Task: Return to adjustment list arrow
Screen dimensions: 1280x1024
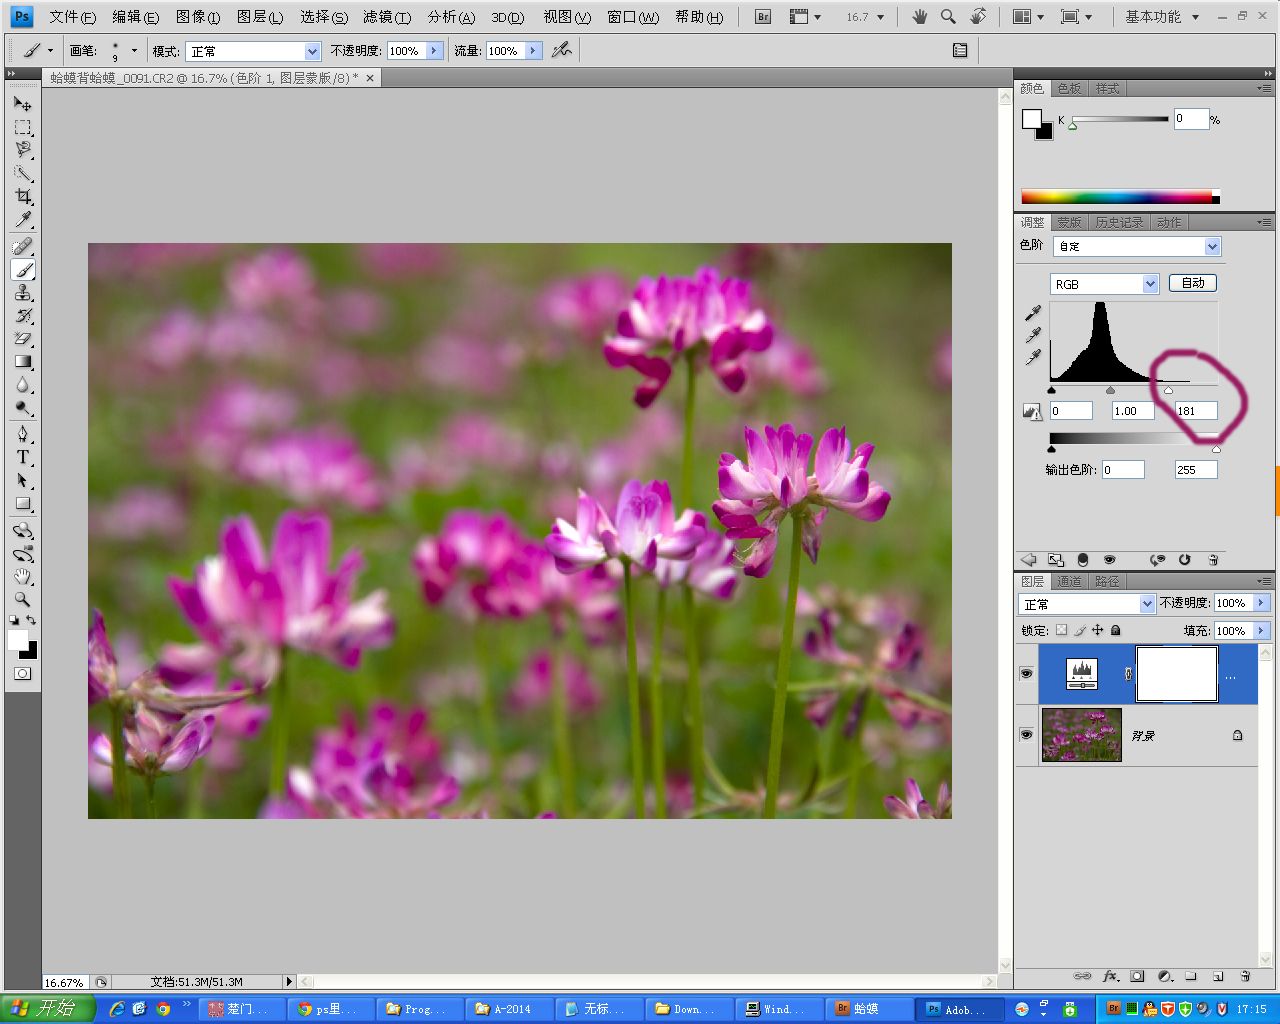Action: coord(1028,560)
